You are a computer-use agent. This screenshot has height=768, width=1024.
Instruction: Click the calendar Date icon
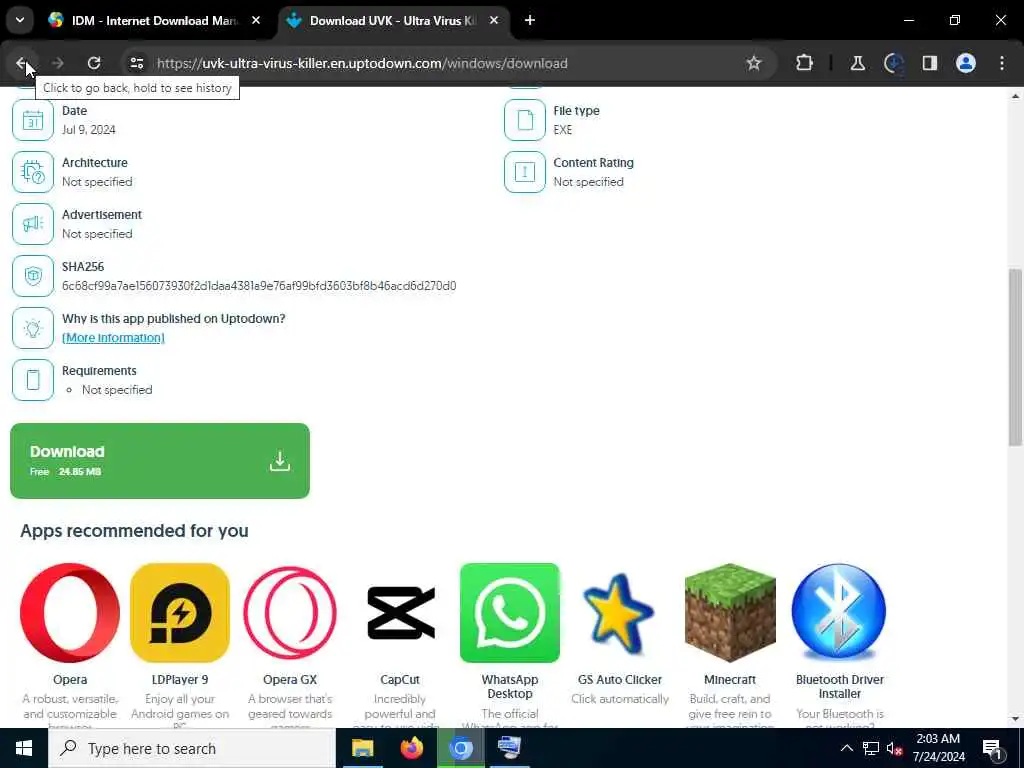click(x=33, y=120)
